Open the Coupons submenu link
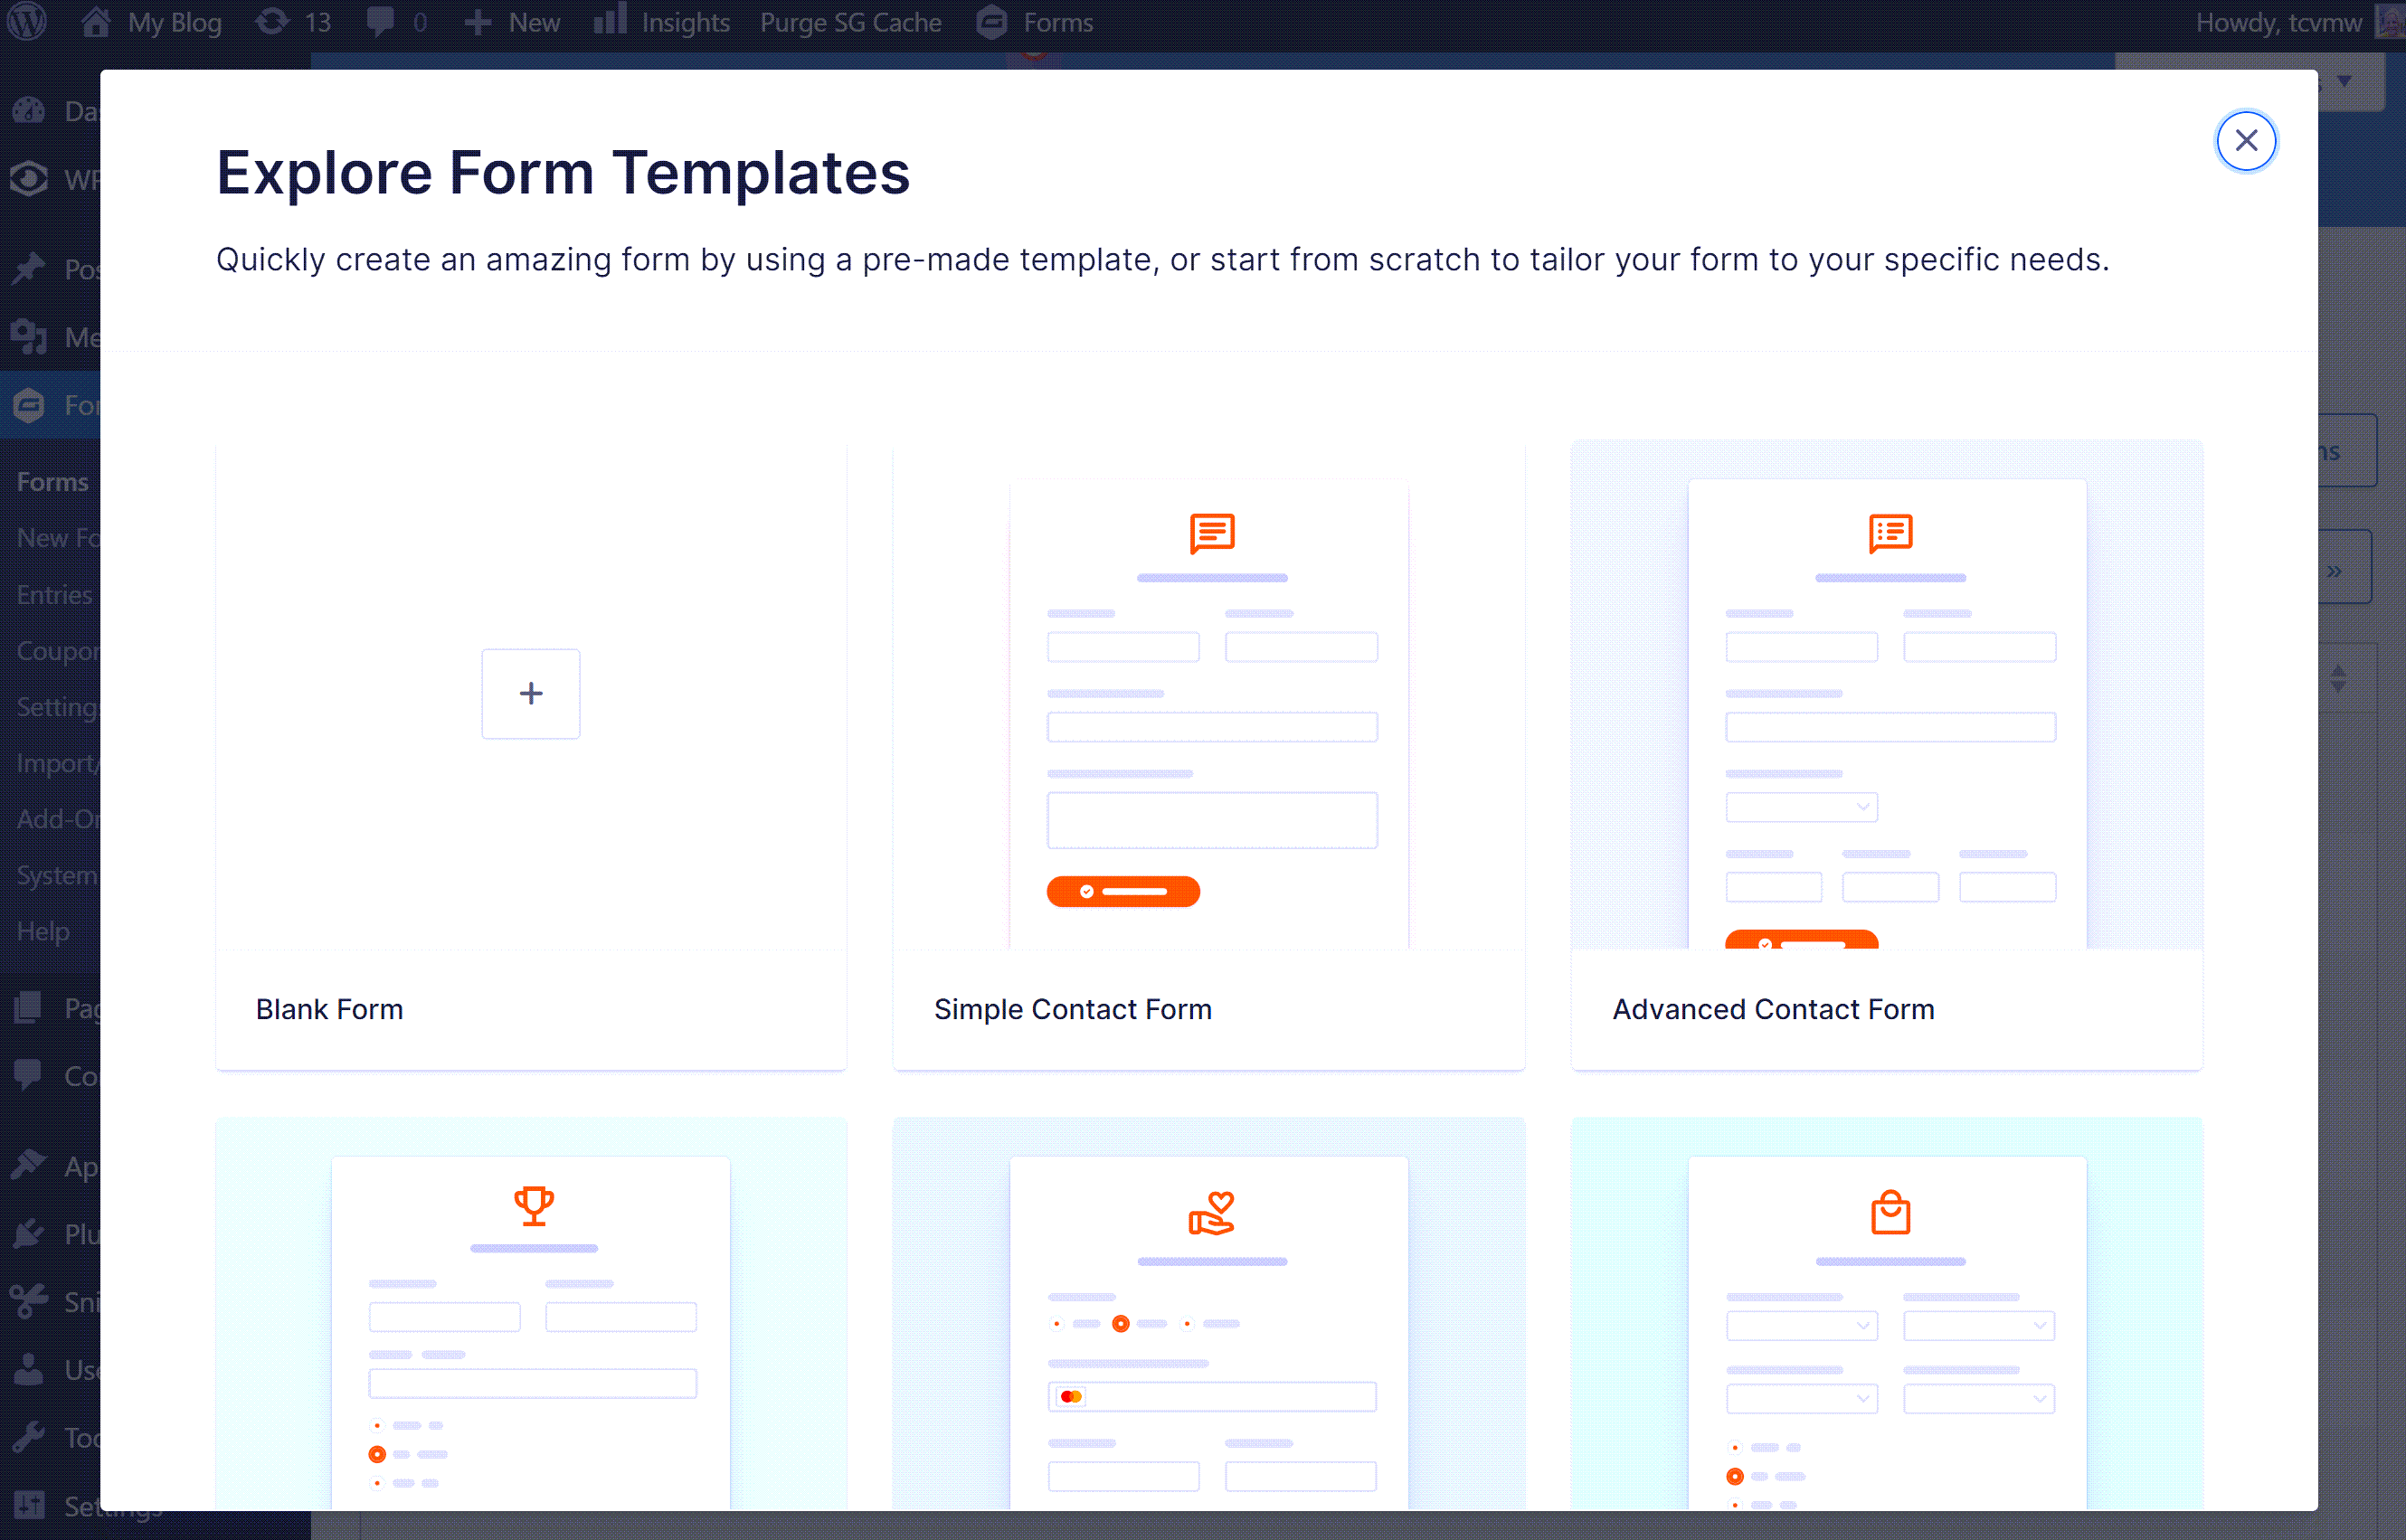 click(58, 651)
